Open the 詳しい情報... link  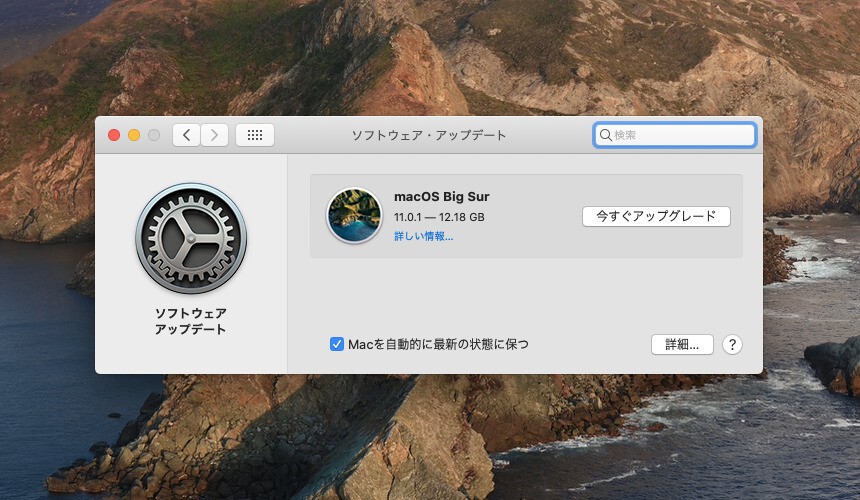423,236
